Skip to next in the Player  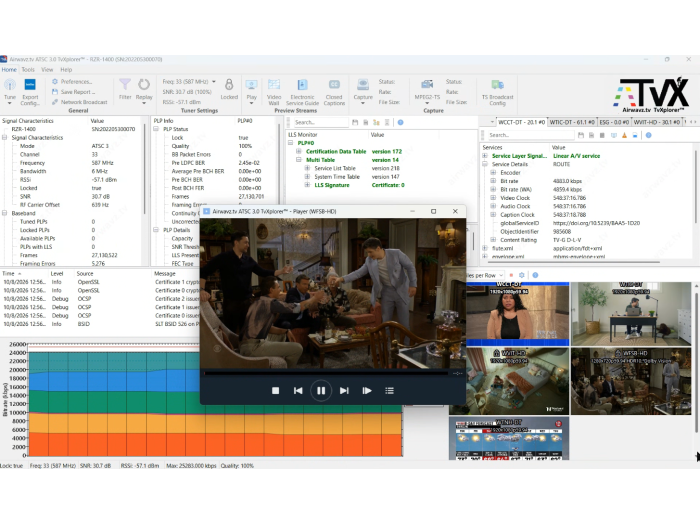(x=344, y=391)
